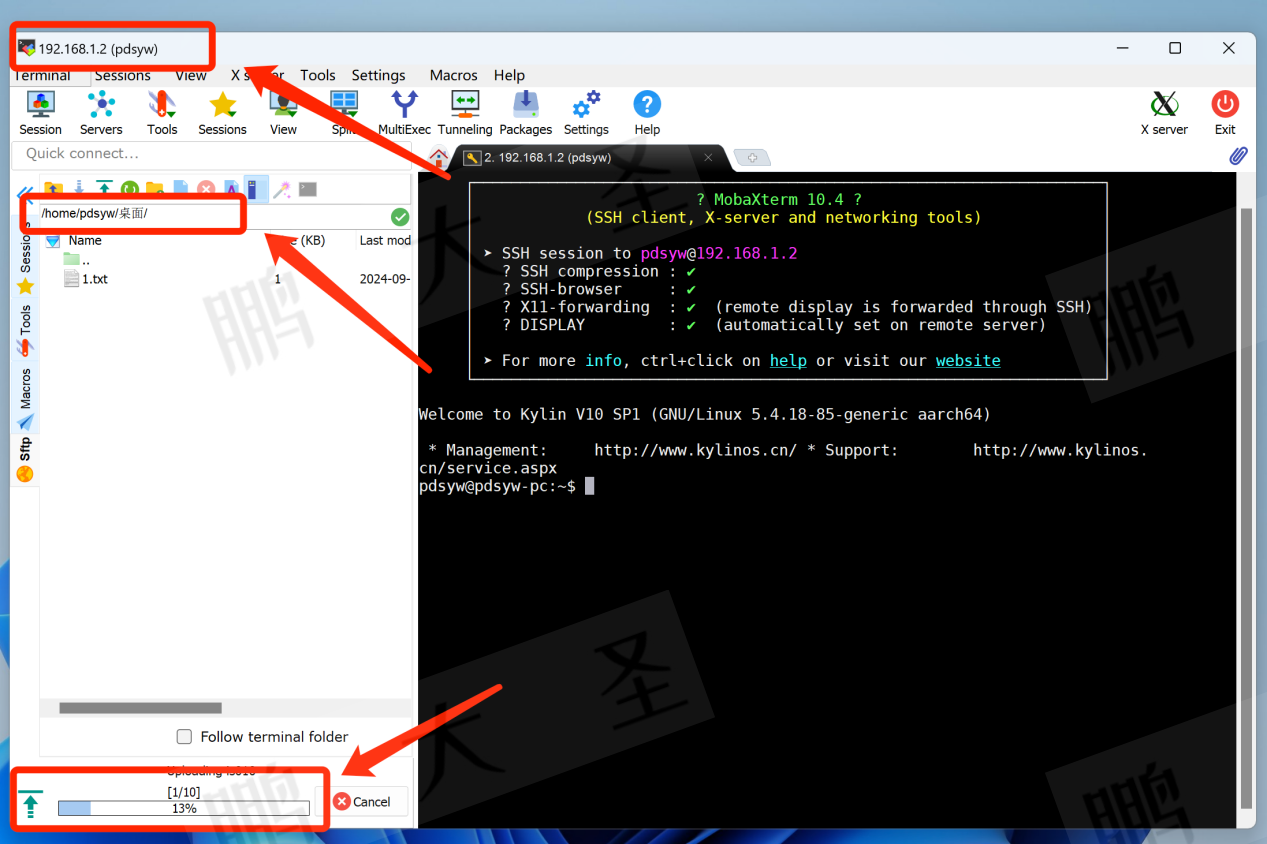
Task: Click the green check next to path
Action: [400, 217]
